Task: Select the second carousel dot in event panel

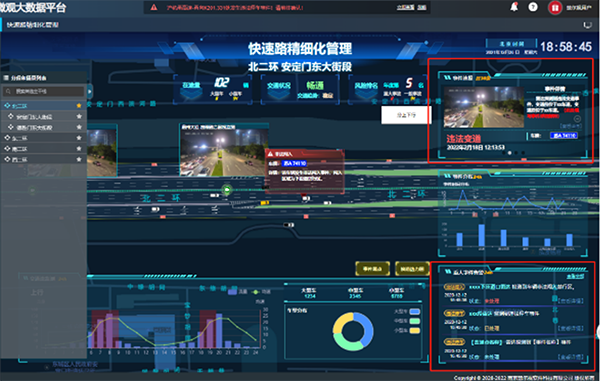Action: click(509, 153)
